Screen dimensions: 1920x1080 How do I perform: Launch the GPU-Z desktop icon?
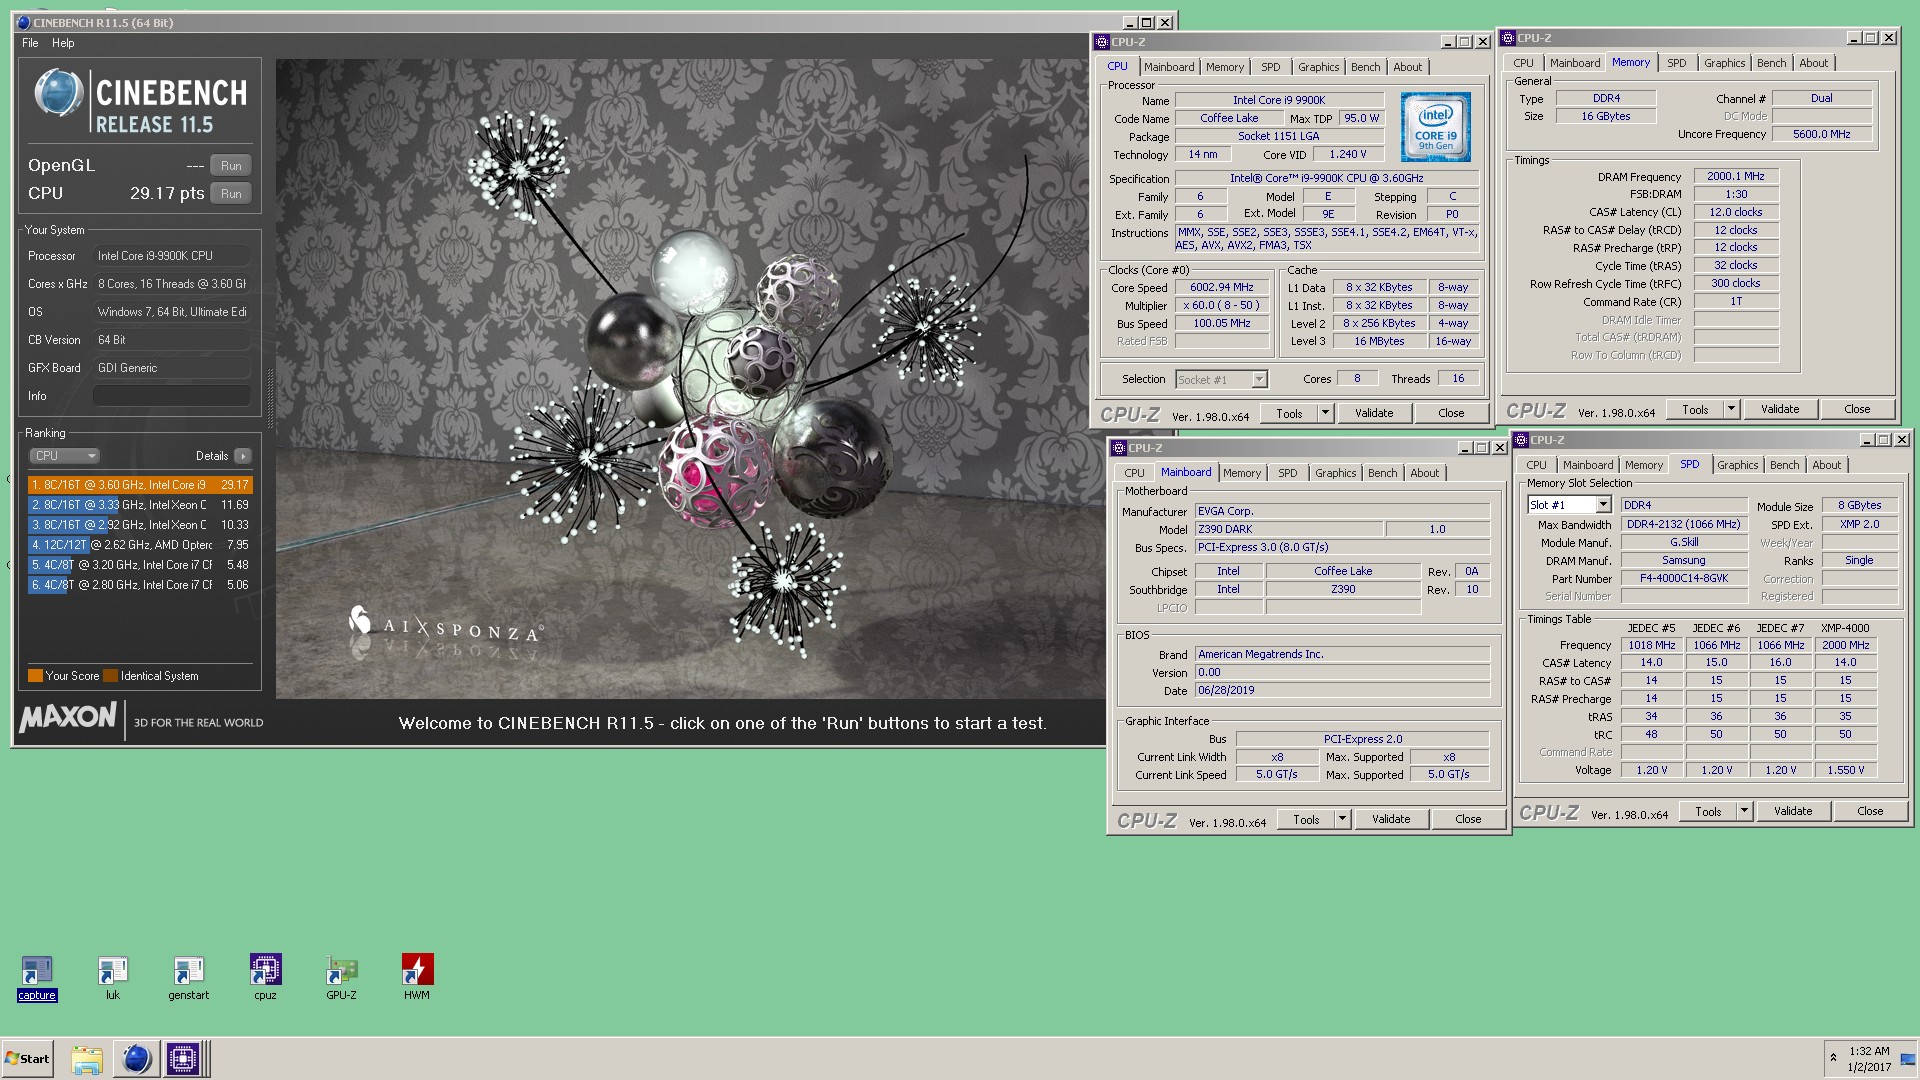pyautogui.click(x=341, y=976)
